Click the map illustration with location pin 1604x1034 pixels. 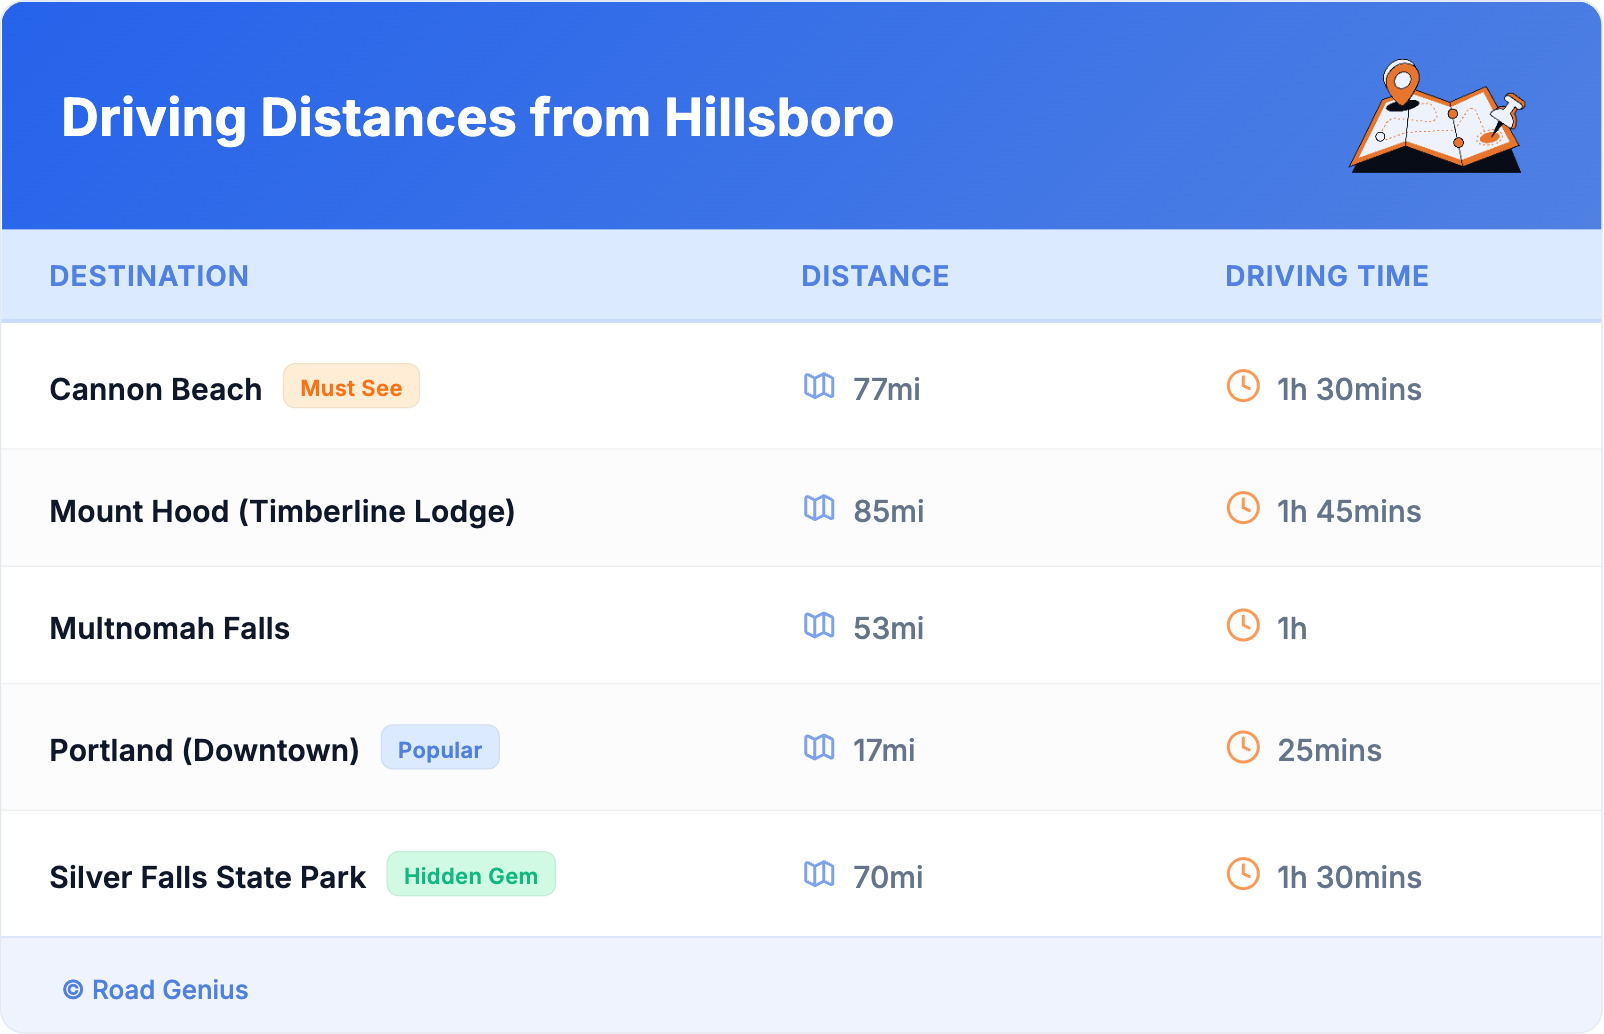[x=1438, y=117]
